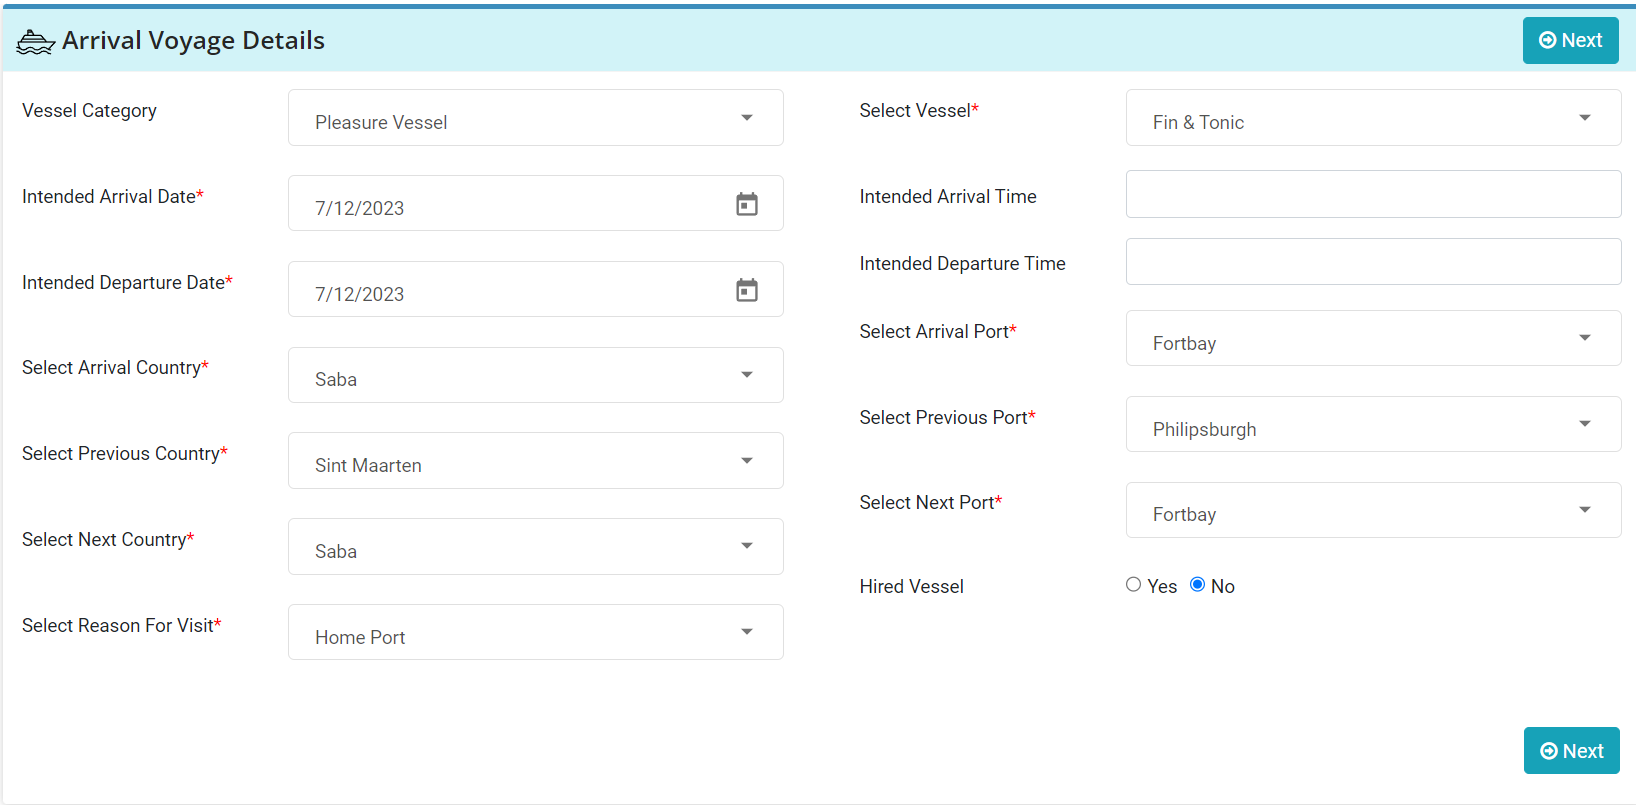Image resolution: width=1636 pixels, height=805 pixels.
Task: Open the calendar for Intended Arrival Date
Action: [746, 203]
